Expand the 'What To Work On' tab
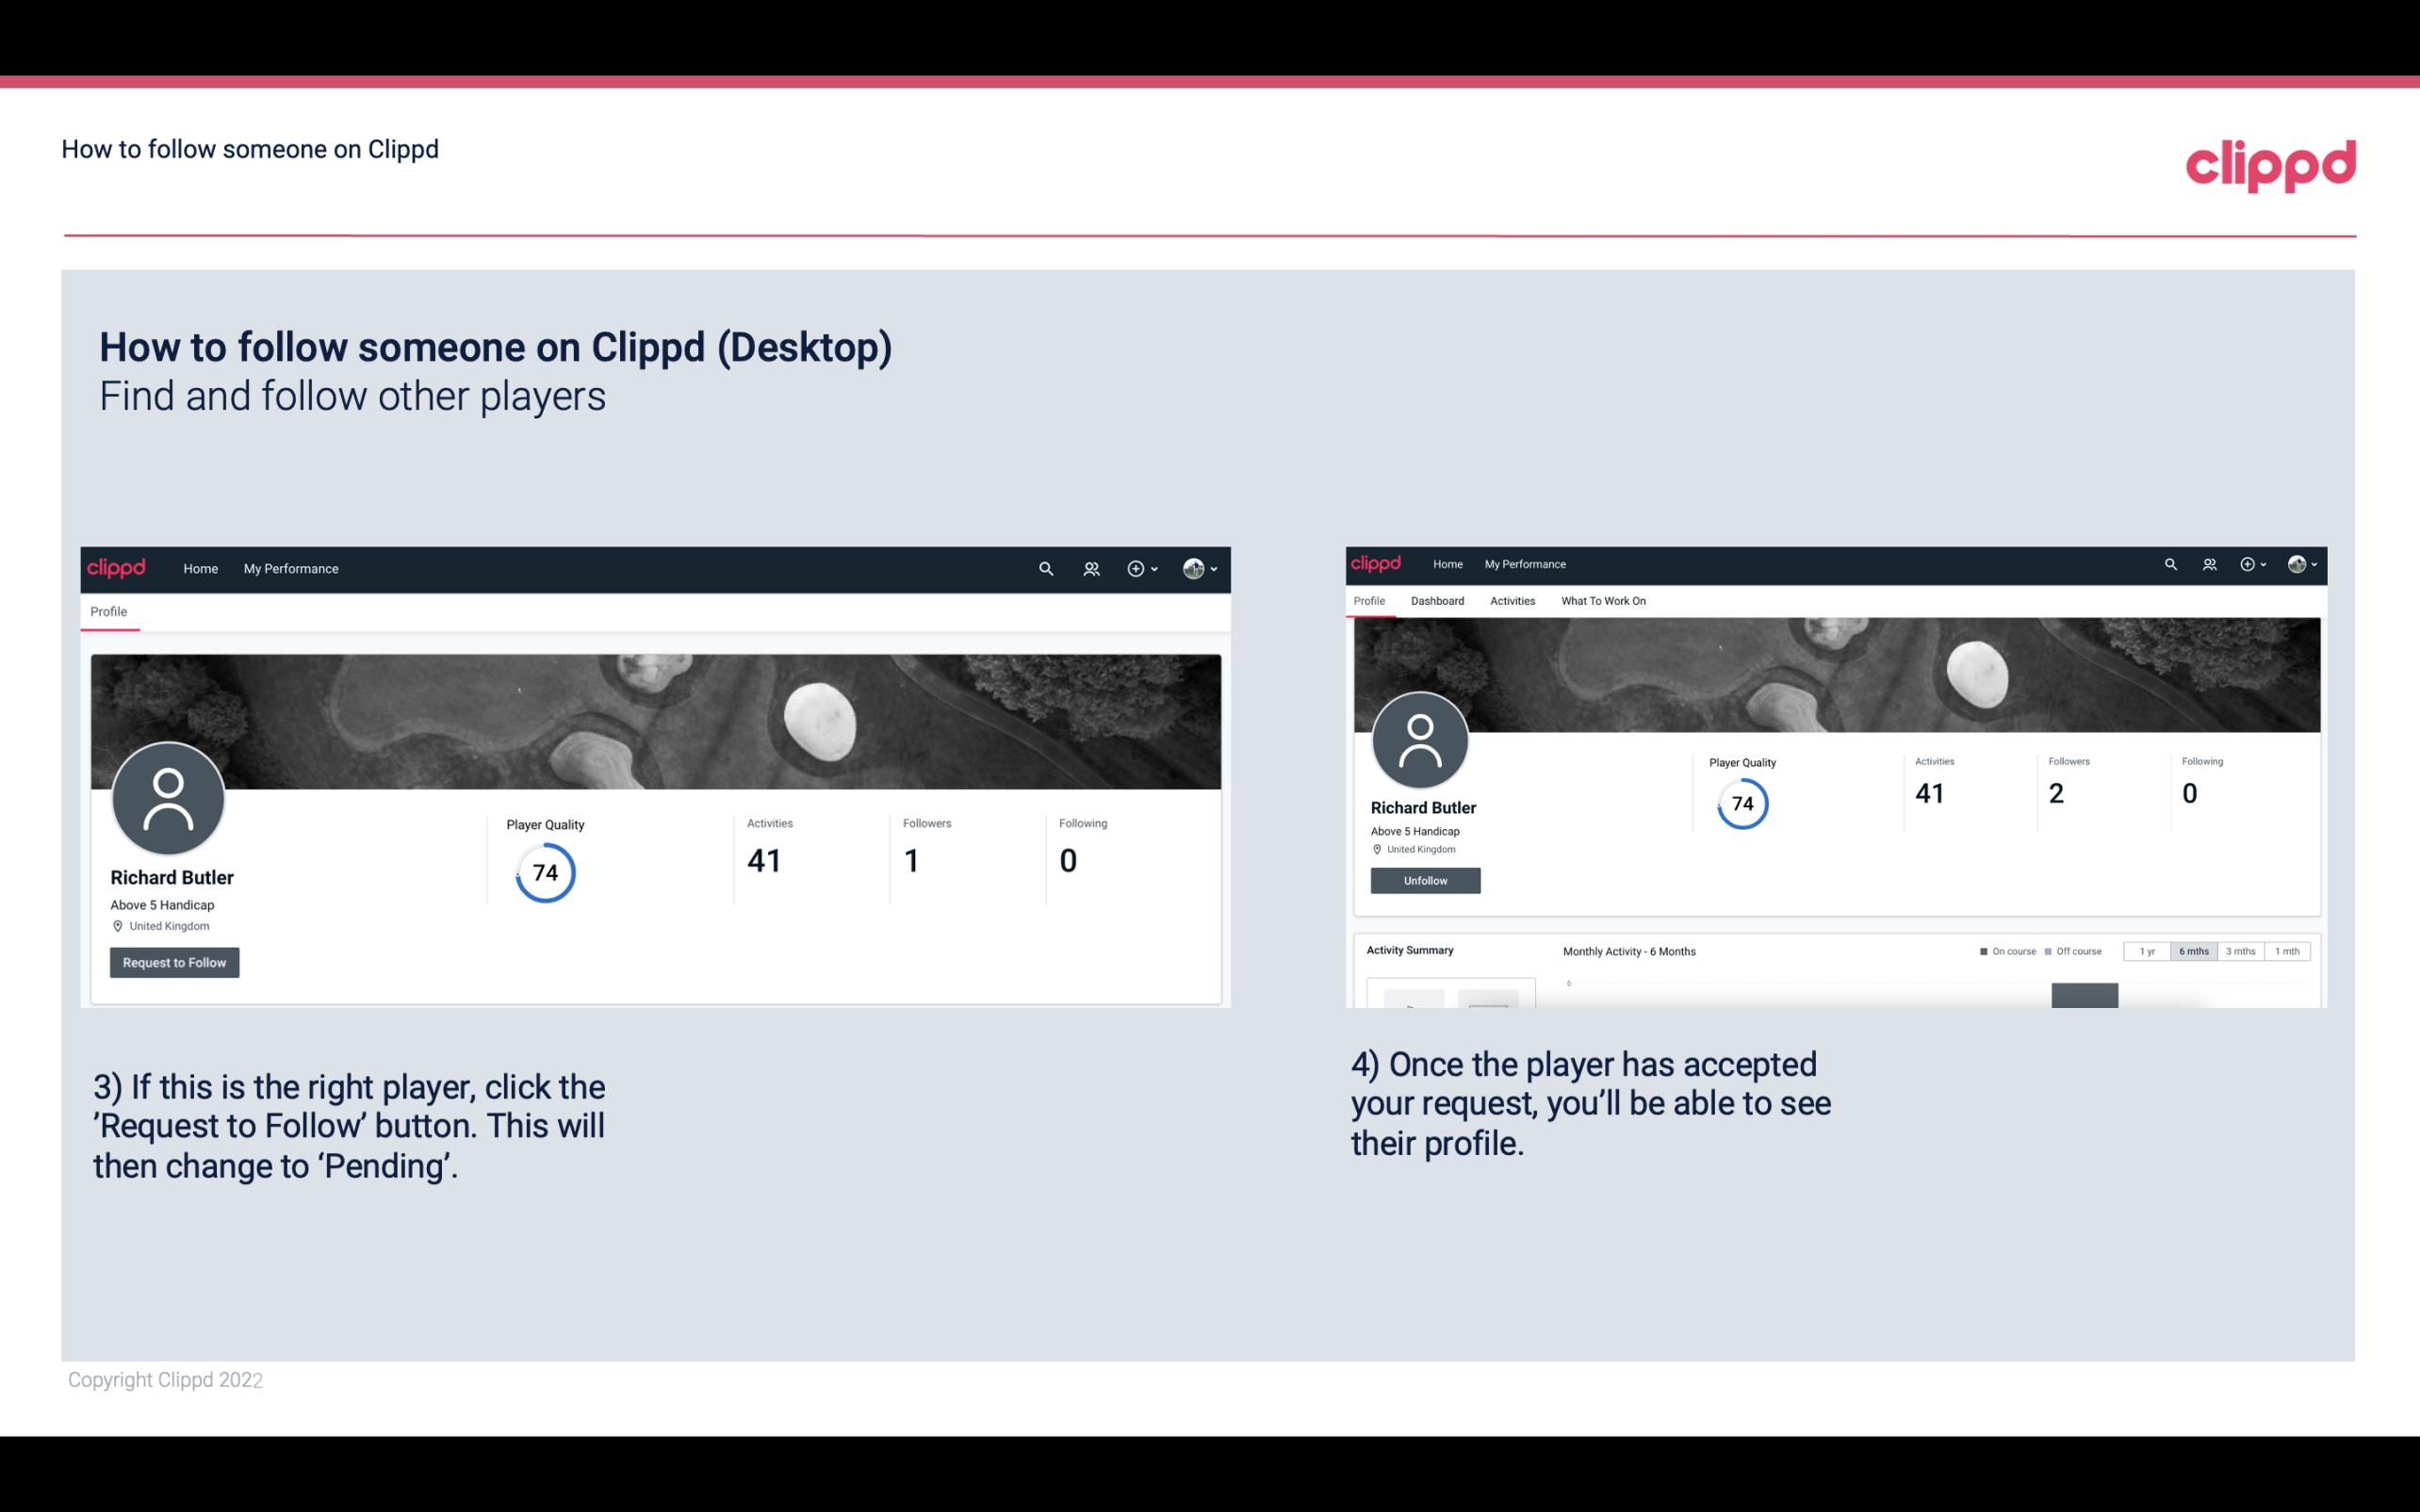This screenshot has height=1512, width=2420. pos(1601,599)
